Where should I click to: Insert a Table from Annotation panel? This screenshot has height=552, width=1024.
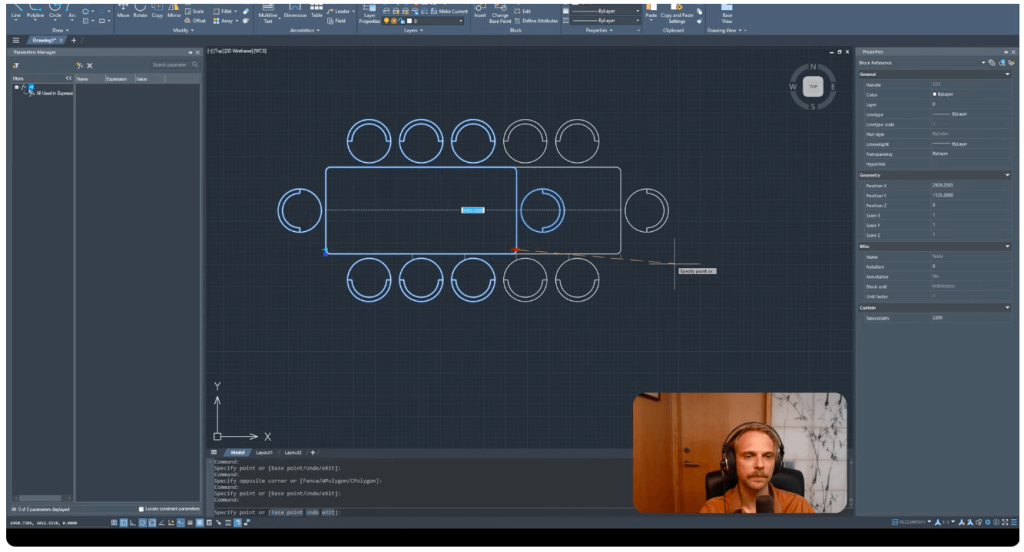(317, 15)
